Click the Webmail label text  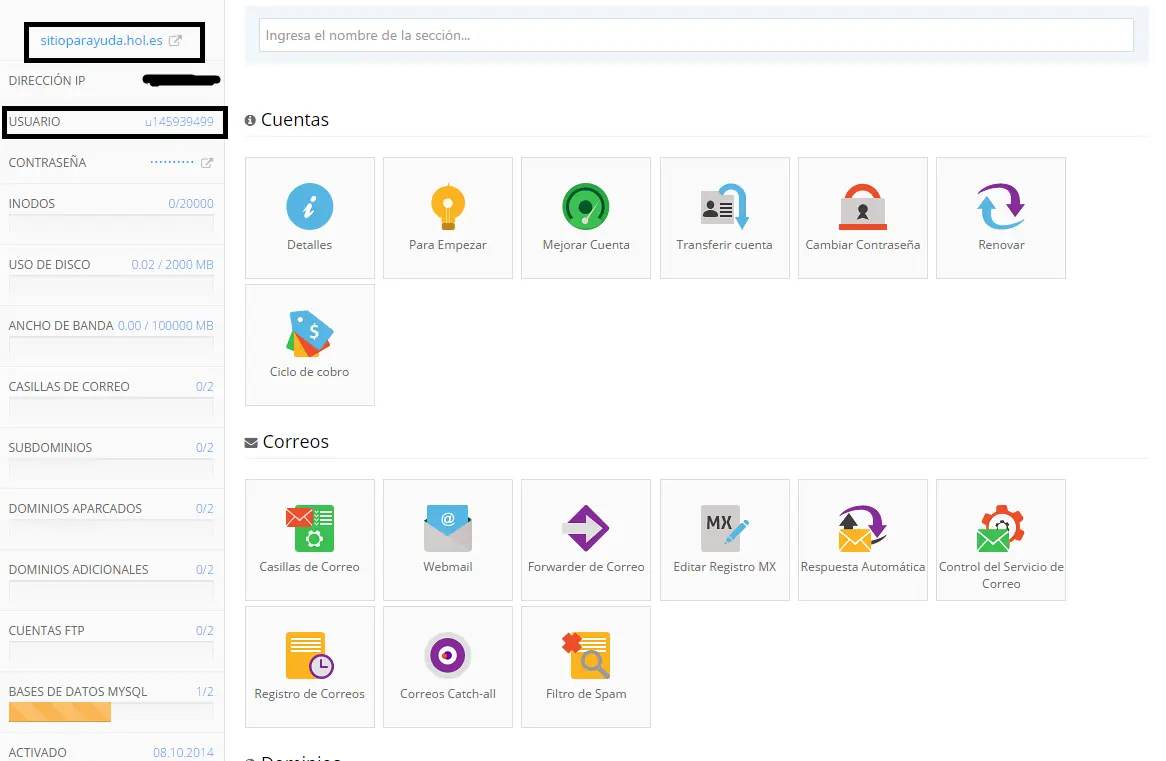tap(448, 567)
